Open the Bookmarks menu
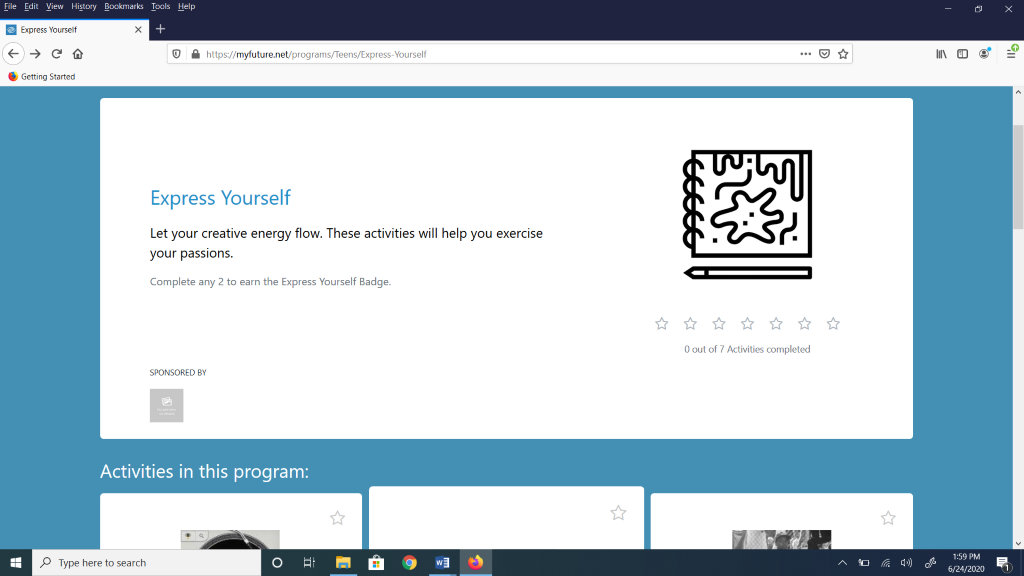Image resolution: width=1024 pixels, height=576 pixels. tap(124, 6)
